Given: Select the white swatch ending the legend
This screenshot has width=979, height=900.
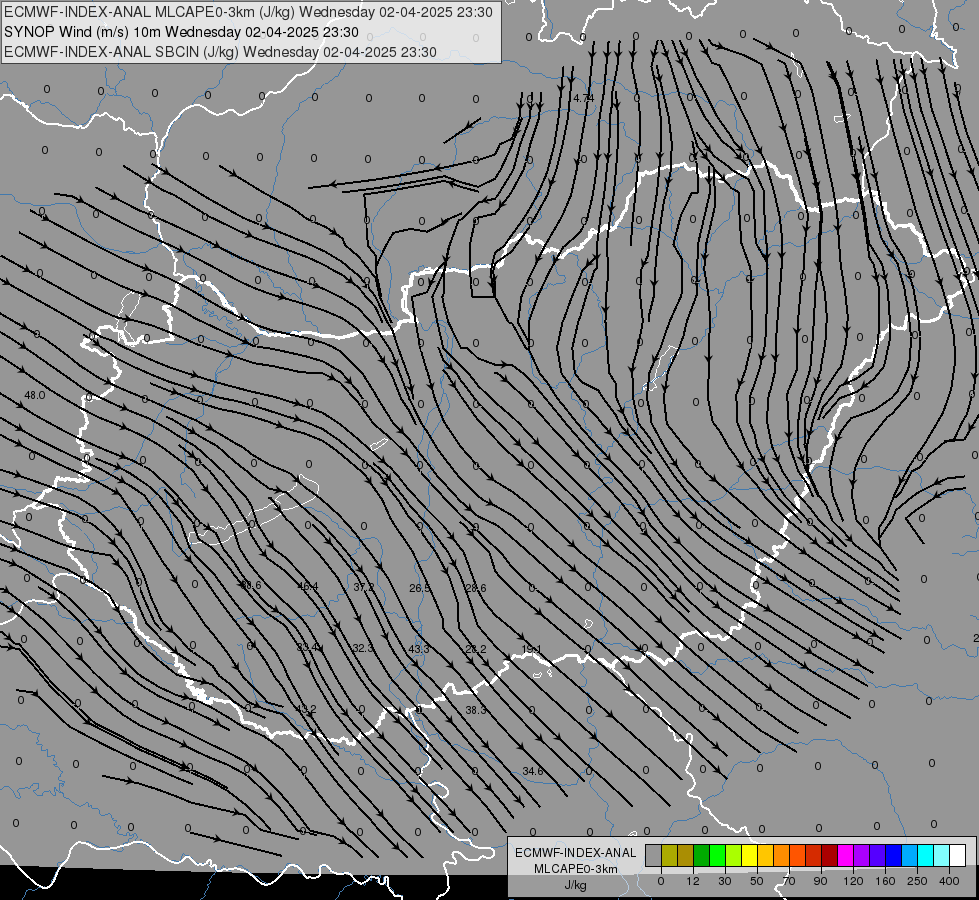Looking at the screenshot, I should coord(958,856).
